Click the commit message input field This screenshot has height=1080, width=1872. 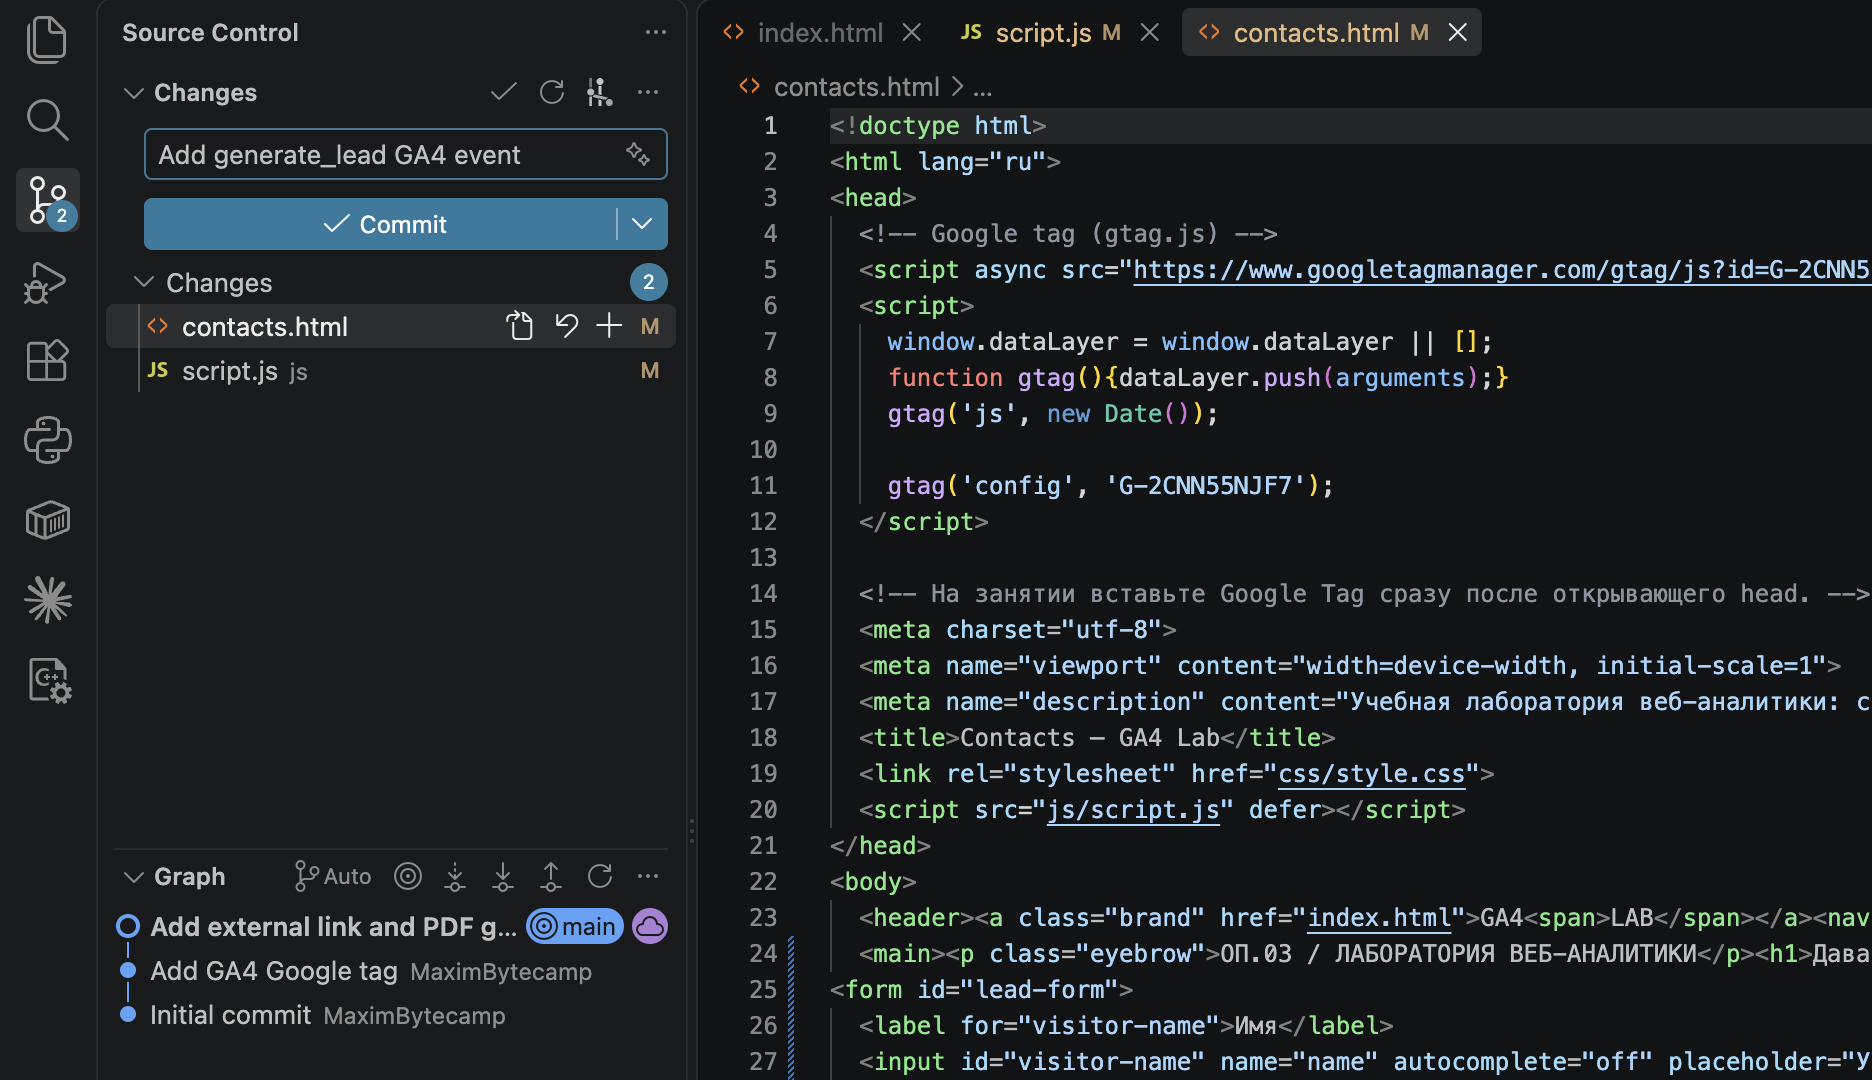(x=405, y=154)
